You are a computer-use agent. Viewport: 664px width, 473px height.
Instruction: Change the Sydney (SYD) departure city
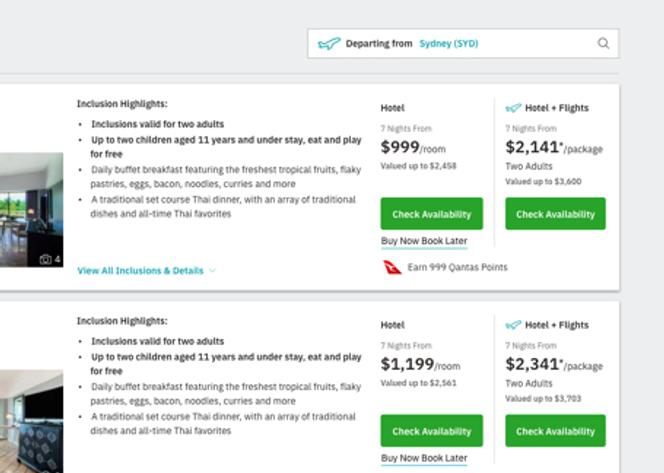(450, 44)
